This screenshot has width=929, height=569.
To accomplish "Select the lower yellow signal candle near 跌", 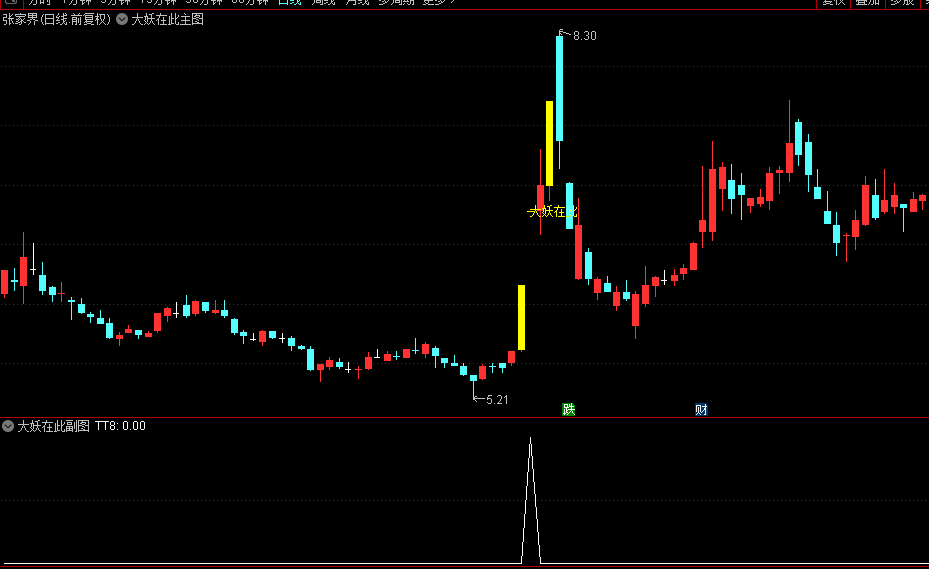I will tap(521, 318).
